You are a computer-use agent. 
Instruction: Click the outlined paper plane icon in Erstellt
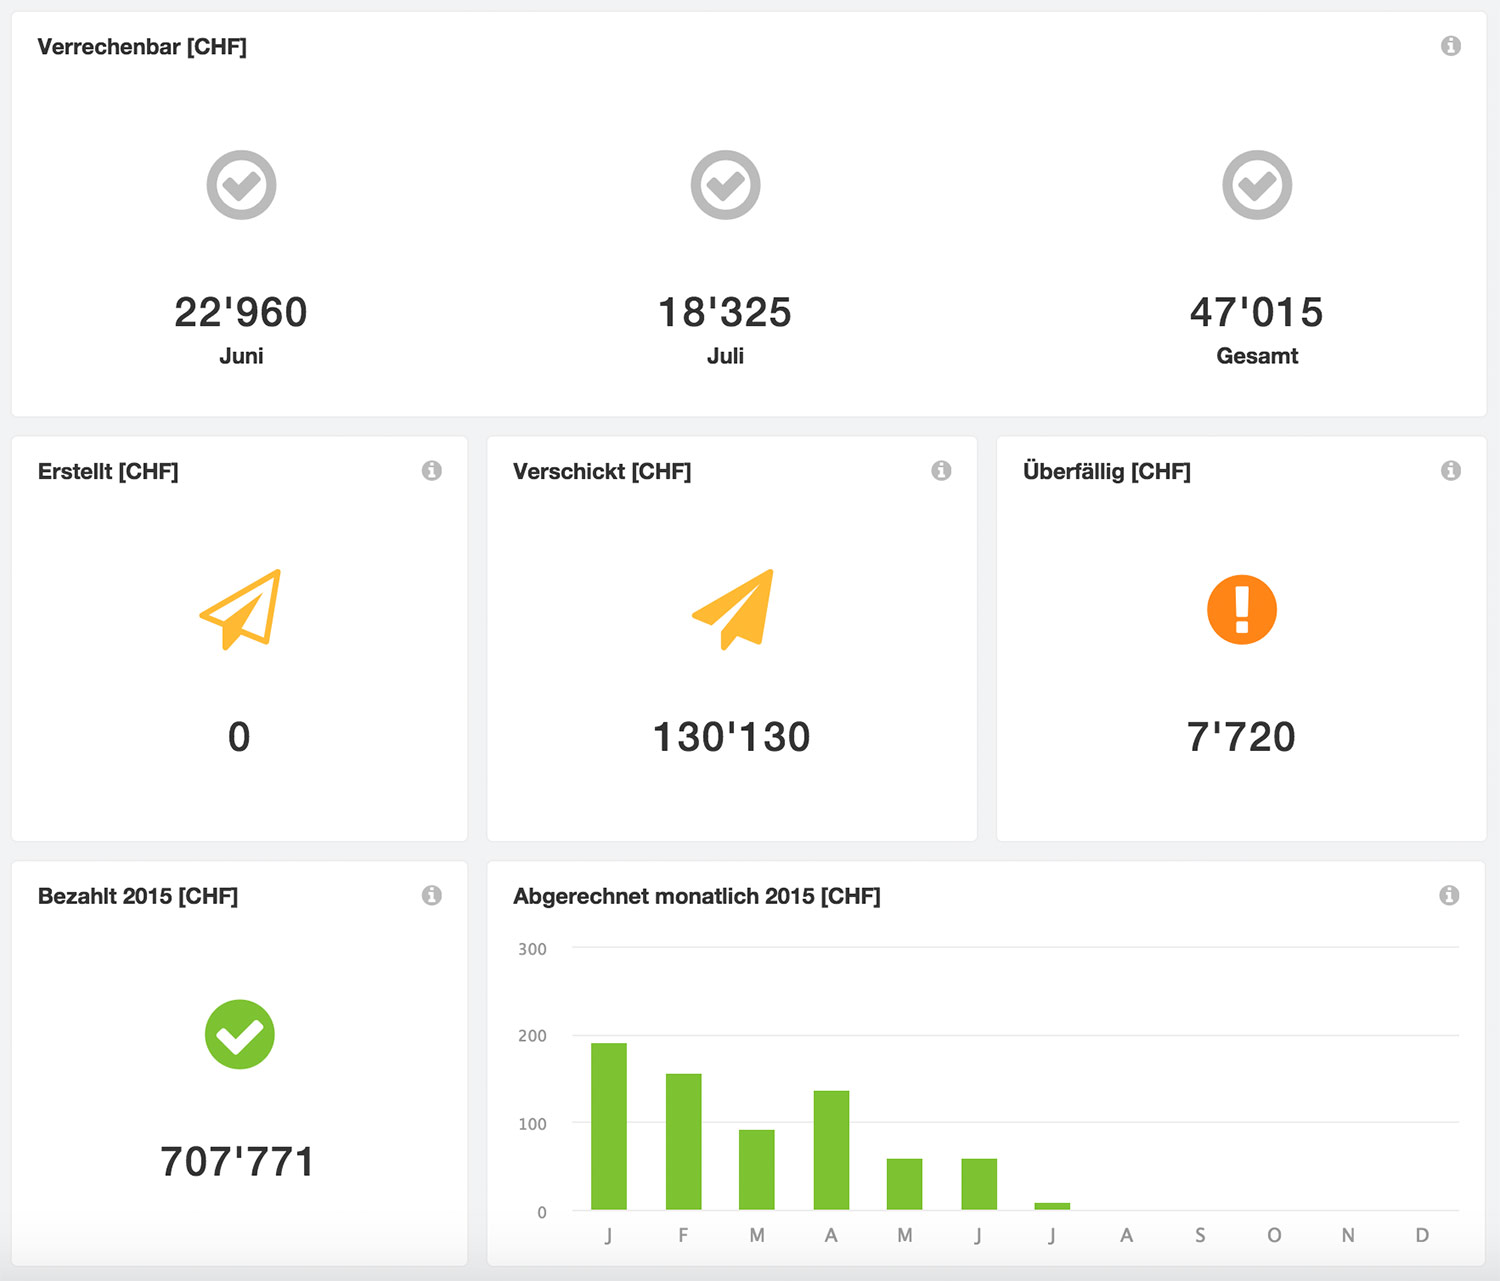[241, 609]
